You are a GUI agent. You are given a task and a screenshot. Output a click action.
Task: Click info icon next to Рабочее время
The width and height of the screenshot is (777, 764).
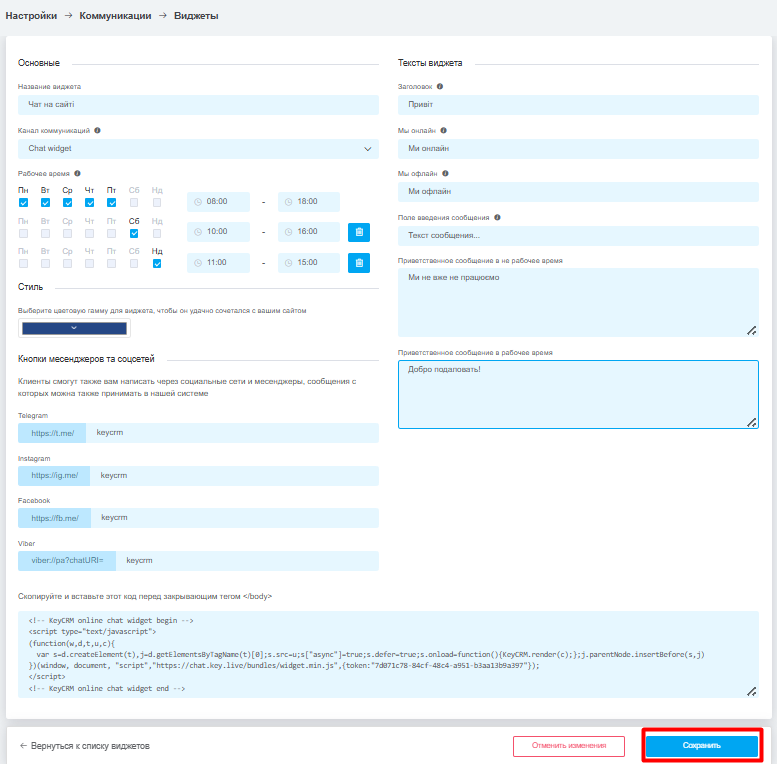point(77,173)
